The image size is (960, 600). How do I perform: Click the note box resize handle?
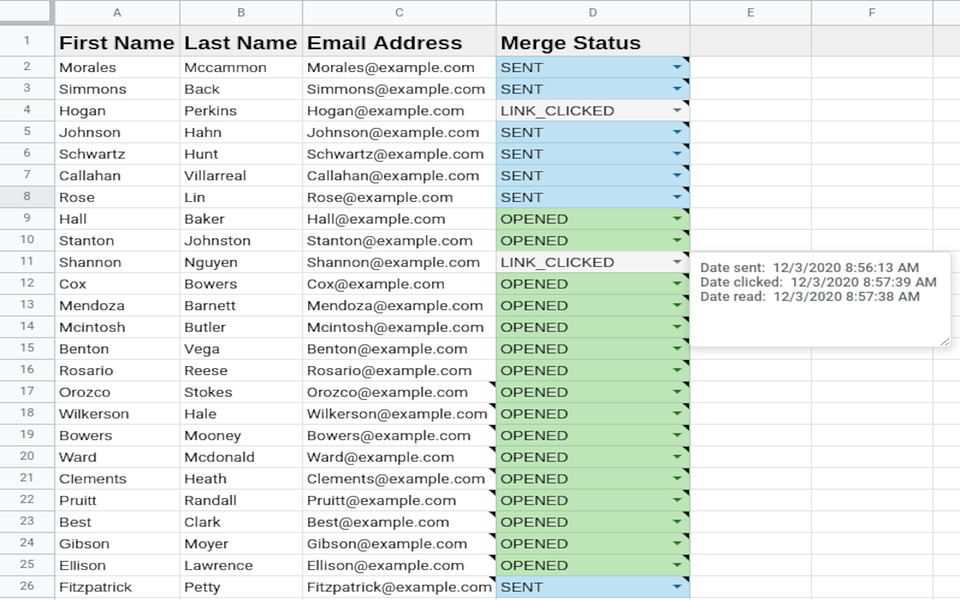945,342
